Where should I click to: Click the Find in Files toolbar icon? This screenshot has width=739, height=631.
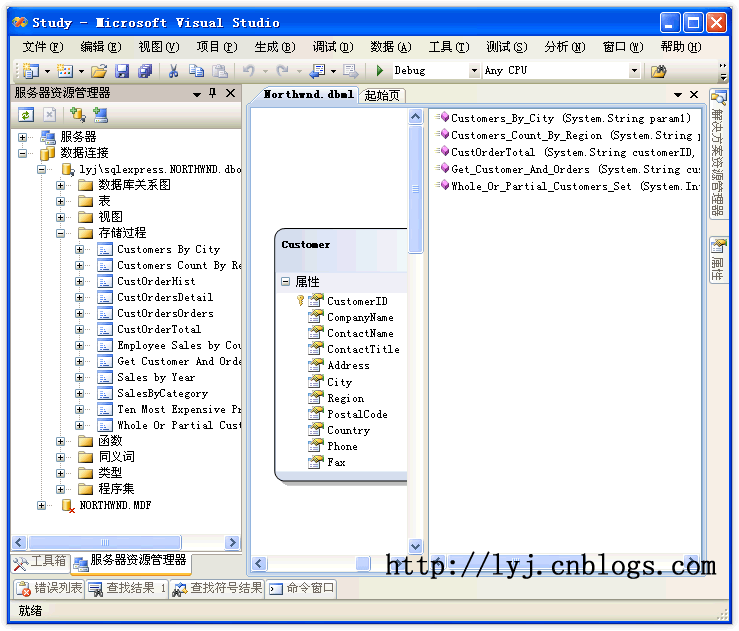click(x=658, y=71)
